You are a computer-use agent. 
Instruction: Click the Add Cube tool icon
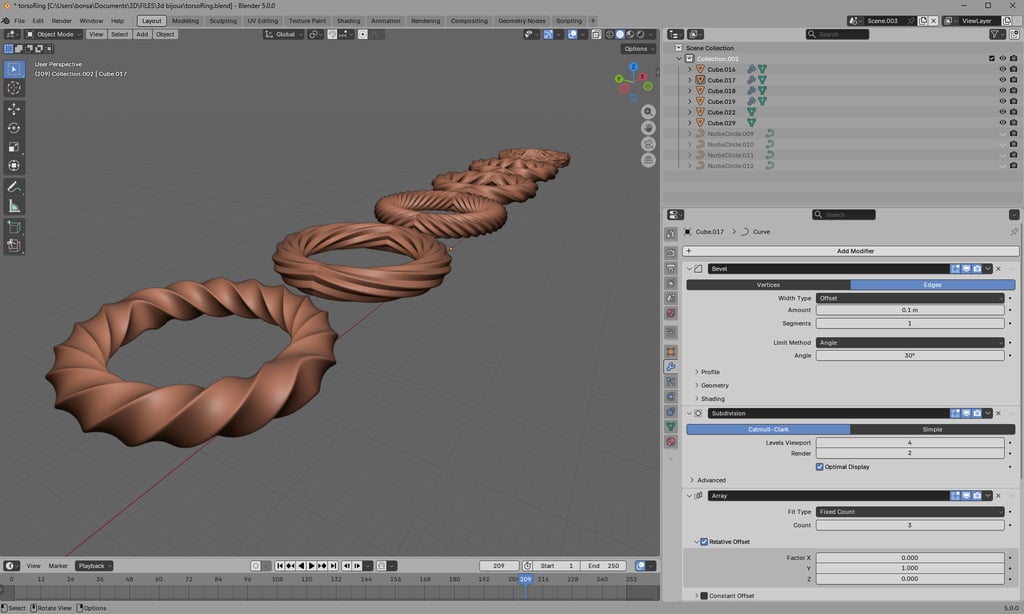[14, 227]
